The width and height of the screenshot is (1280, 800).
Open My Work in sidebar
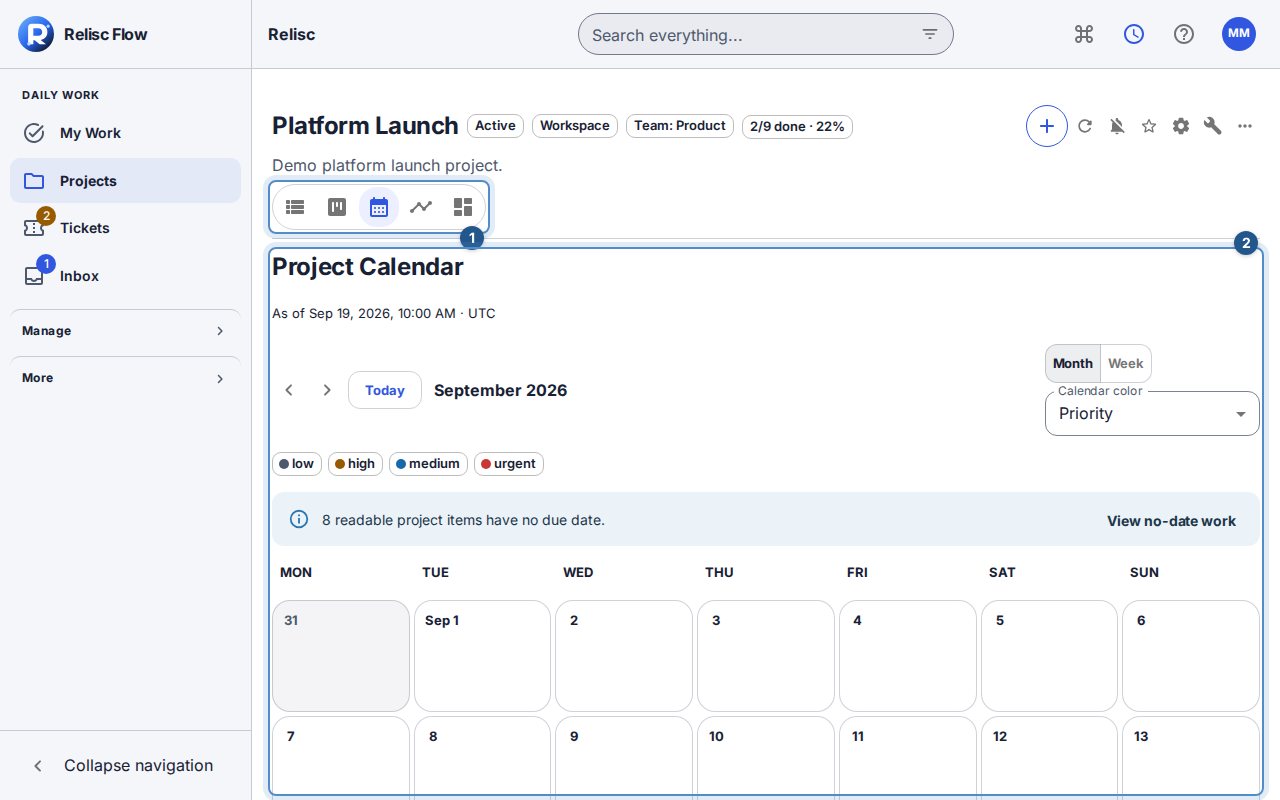pos(126,133)
